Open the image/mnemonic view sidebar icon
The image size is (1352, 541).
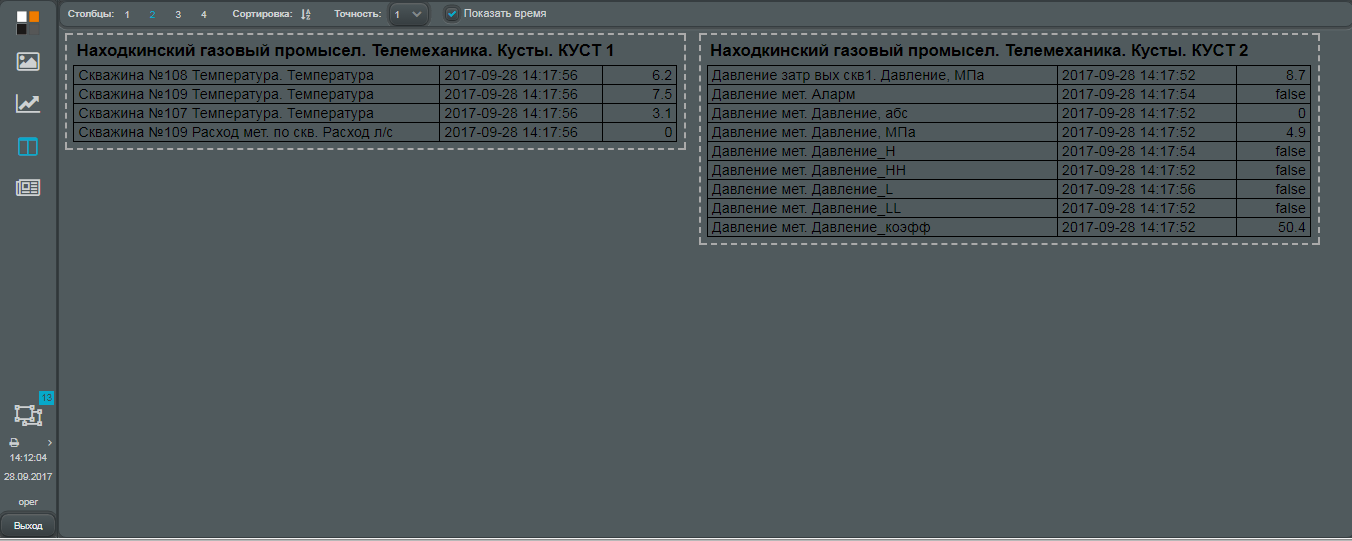pos(28,61)
